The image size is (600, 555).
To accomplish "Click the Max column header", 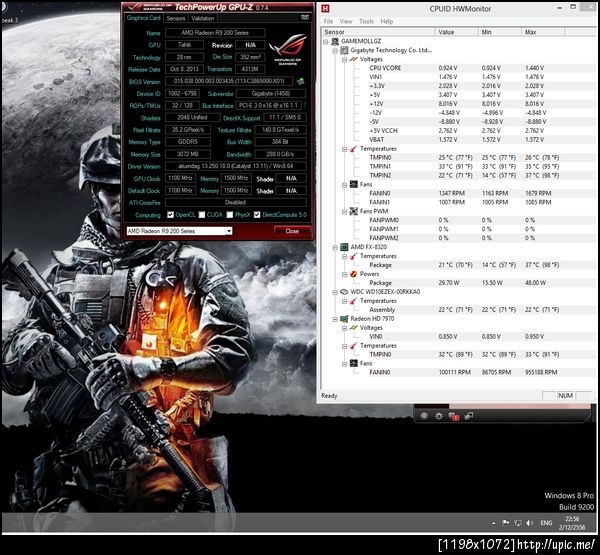I will [543, 32].
